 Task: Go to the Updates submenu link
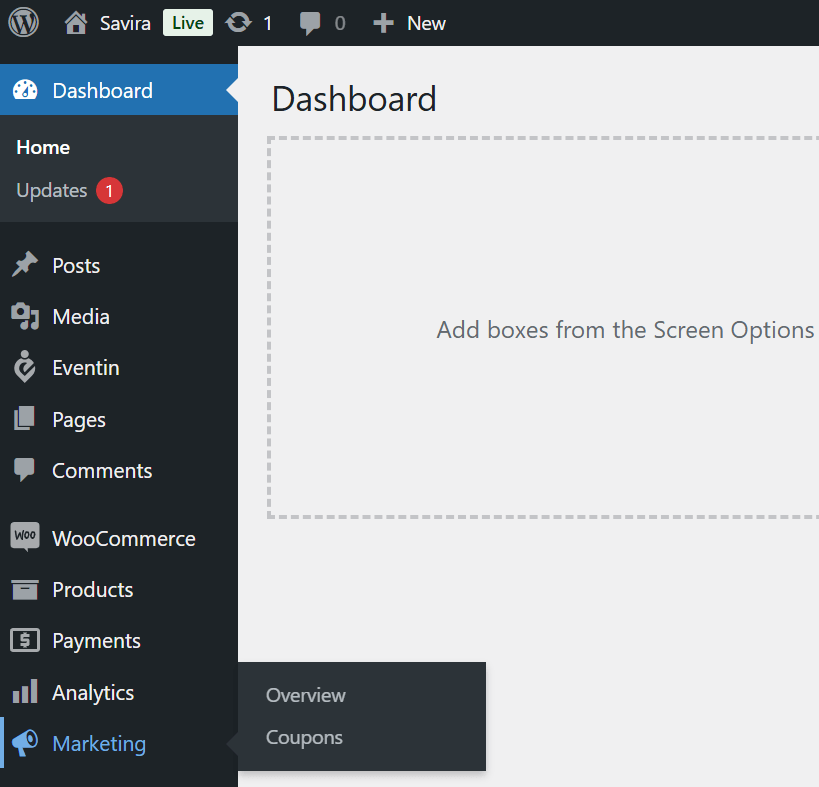point(52,190)
